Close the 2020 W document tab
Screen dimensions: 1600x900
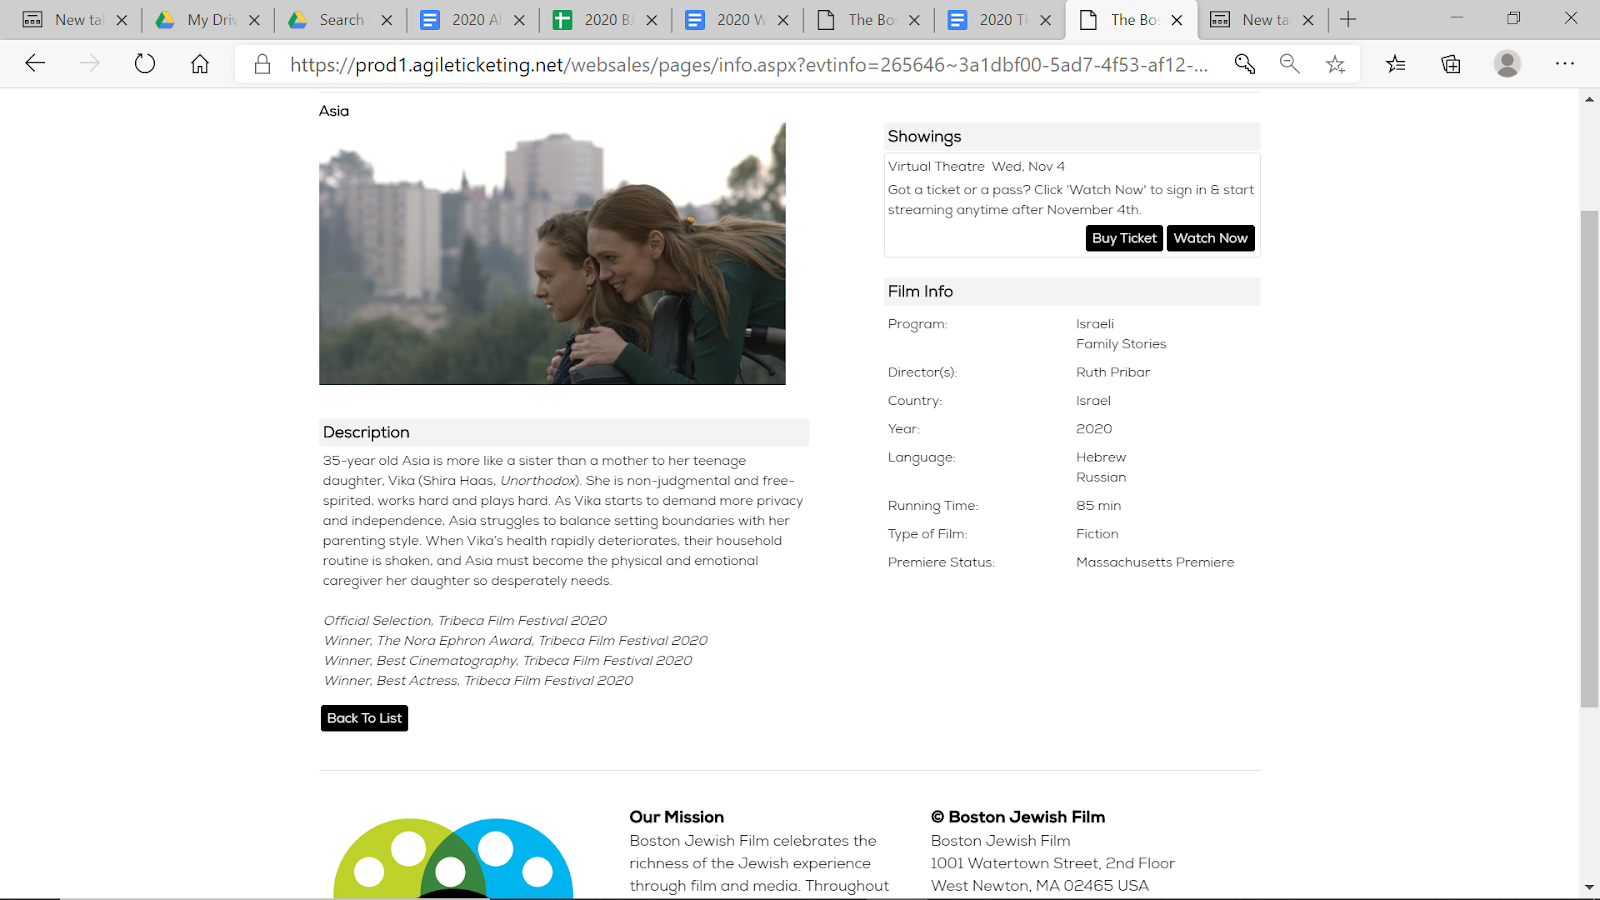tap(783, 20)
